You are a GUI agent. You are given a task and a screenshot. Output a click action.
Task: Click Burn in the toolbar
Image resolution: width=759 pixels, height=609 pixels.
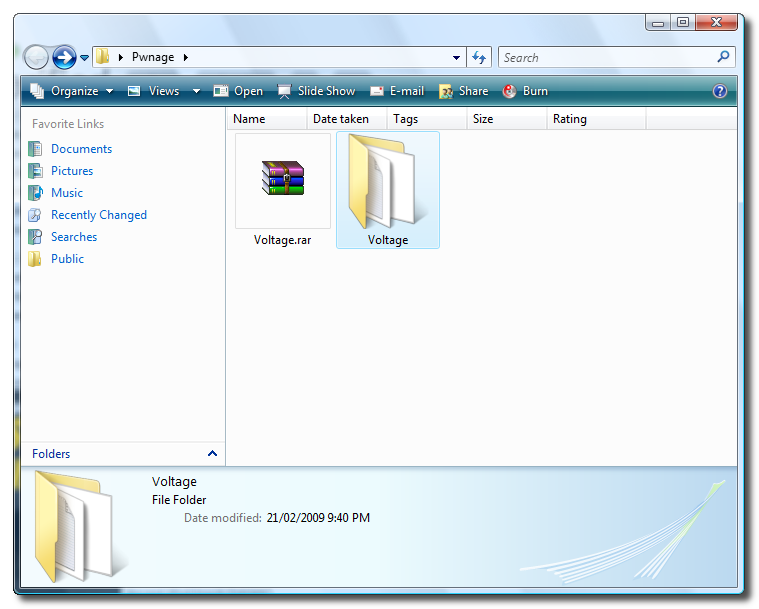[525, 91]
